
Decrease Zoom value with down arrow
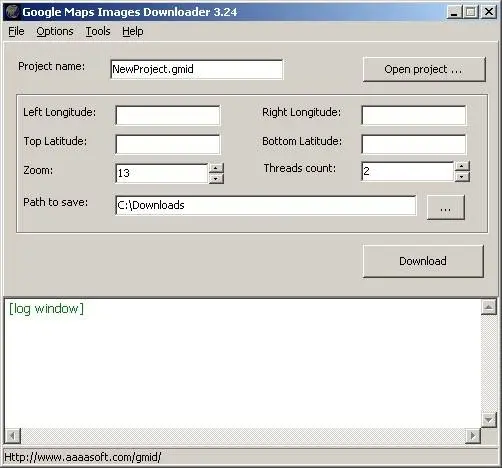pyautogui.click(x=216, y=179)
